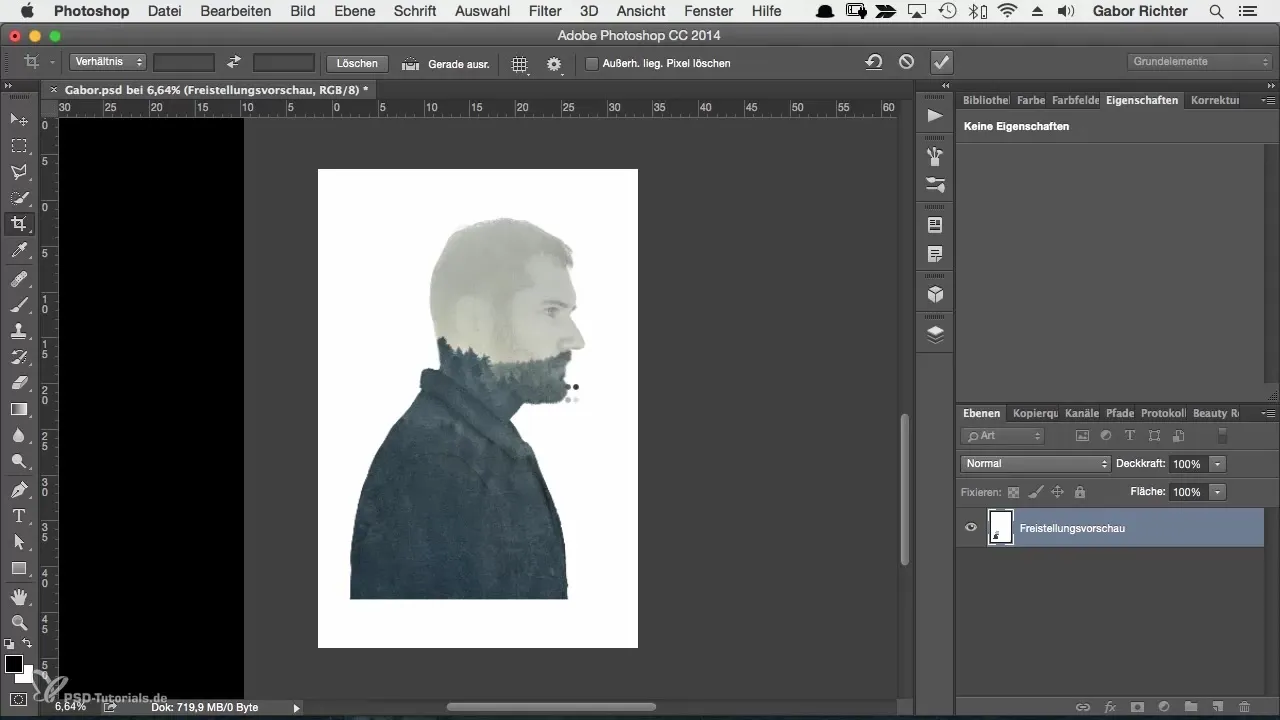Toggle the layer filtering switch

(1221, 436)
